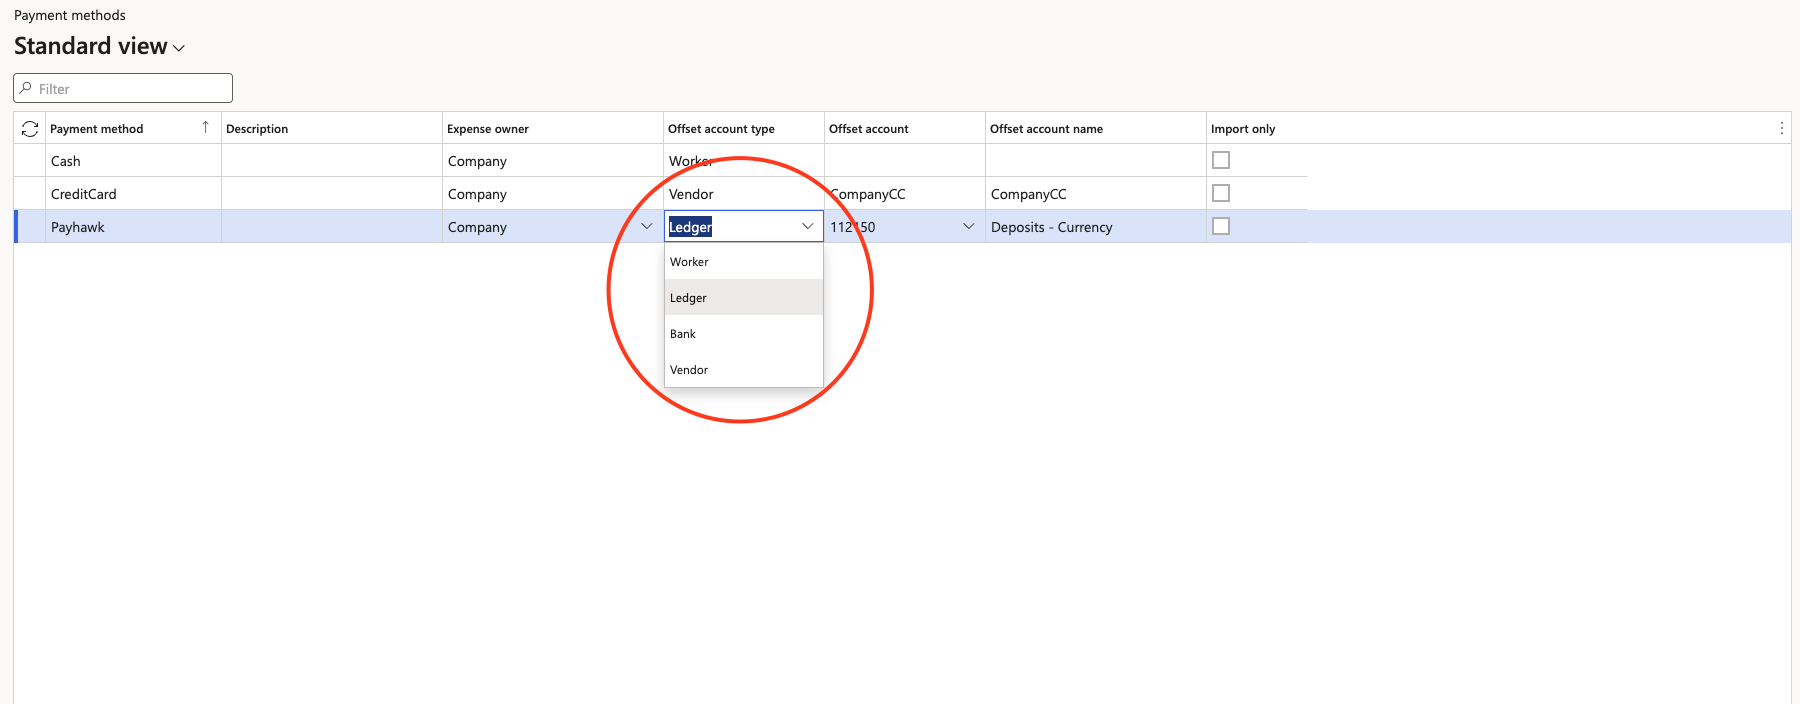Select the Cash payment method cell
This screenshot has height=704, width=1800.
click(x=133, y=161)
